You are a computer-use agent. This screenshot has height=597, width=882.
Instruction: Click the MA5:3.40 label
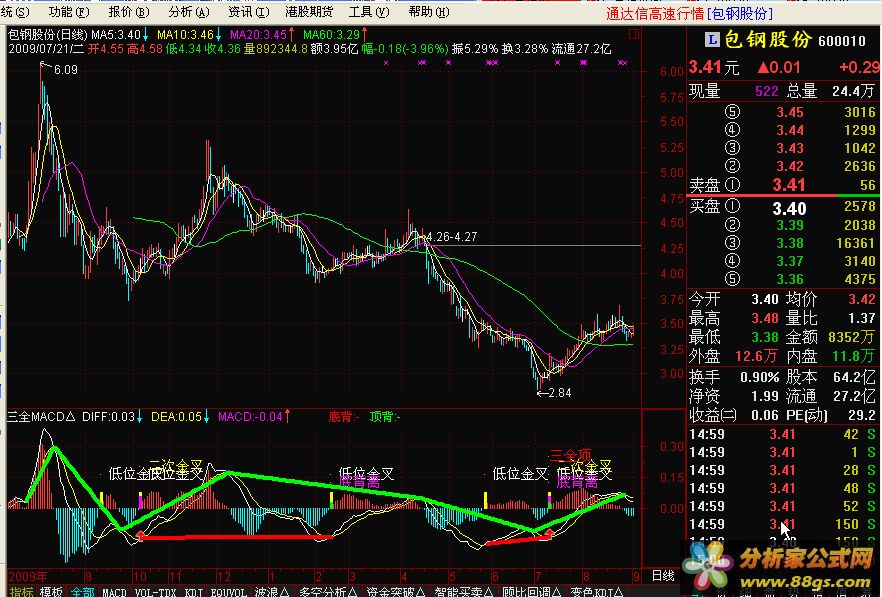(116, 35)
